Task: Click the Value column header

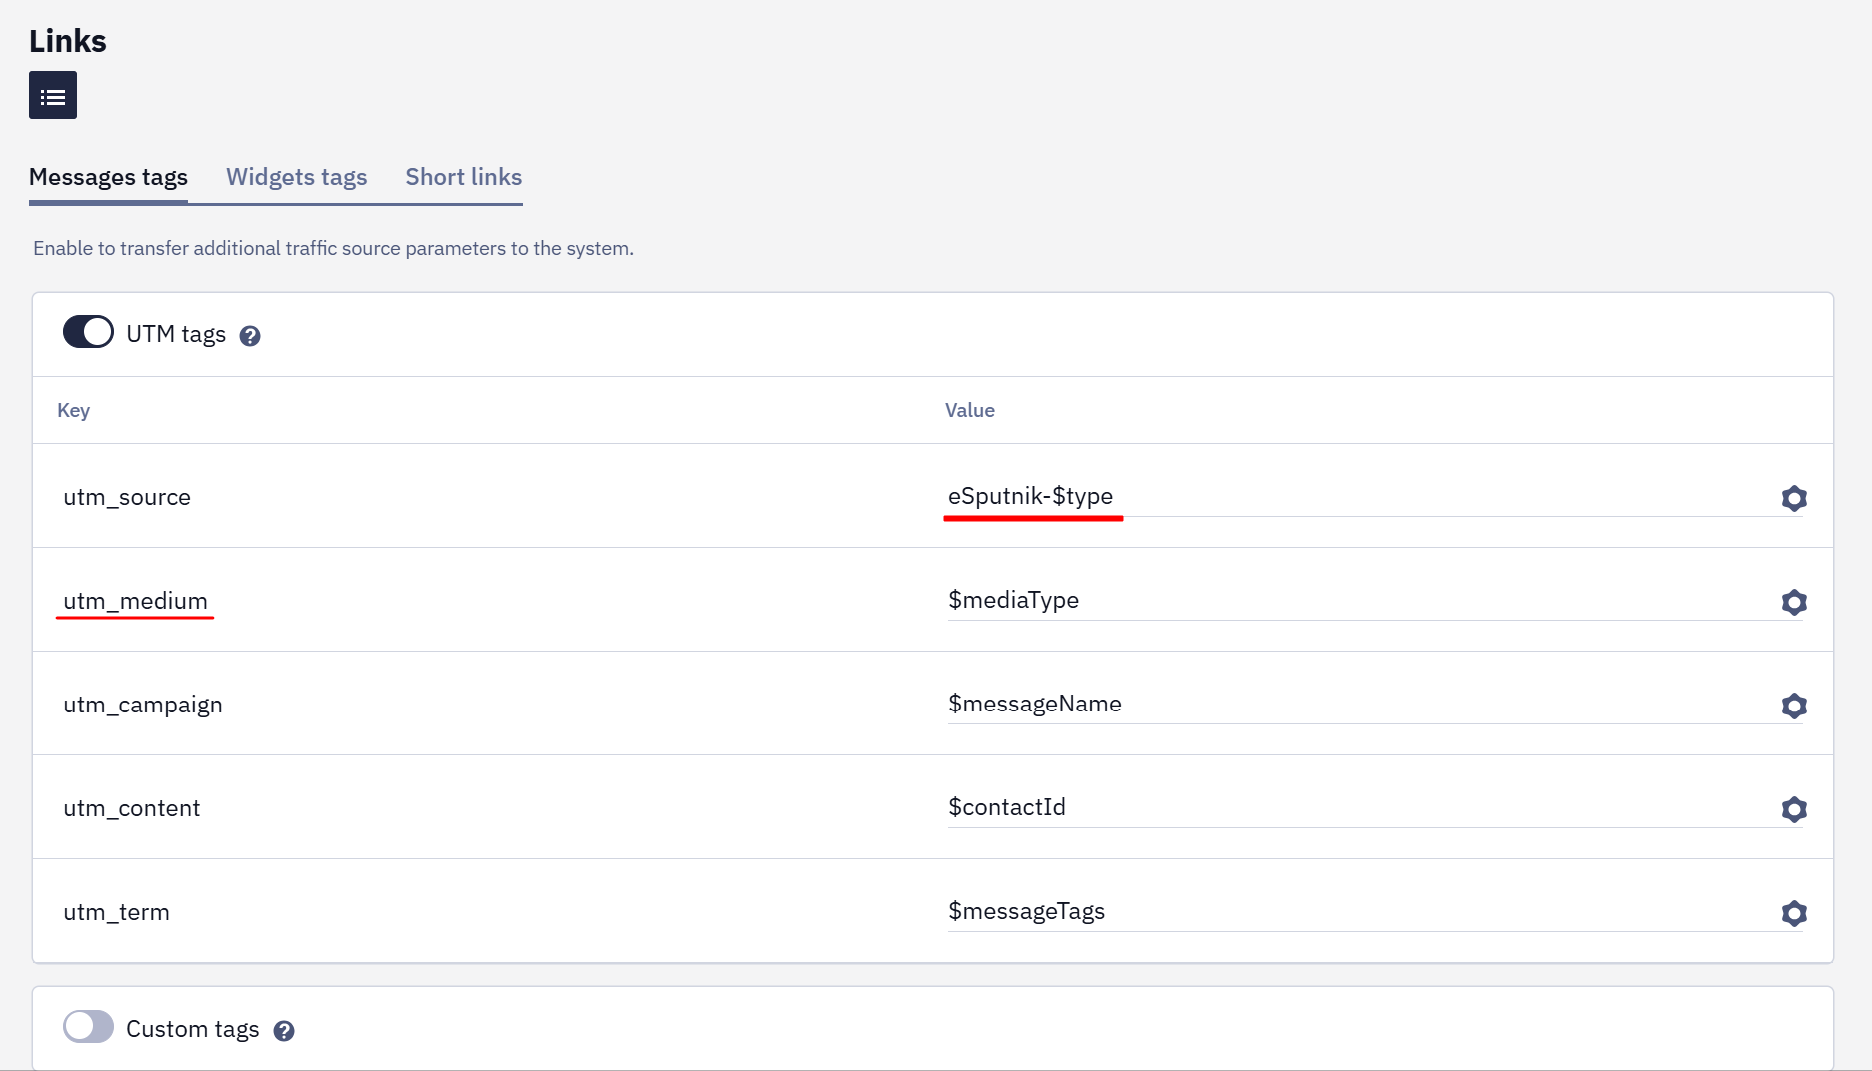Action: (970, 410)
